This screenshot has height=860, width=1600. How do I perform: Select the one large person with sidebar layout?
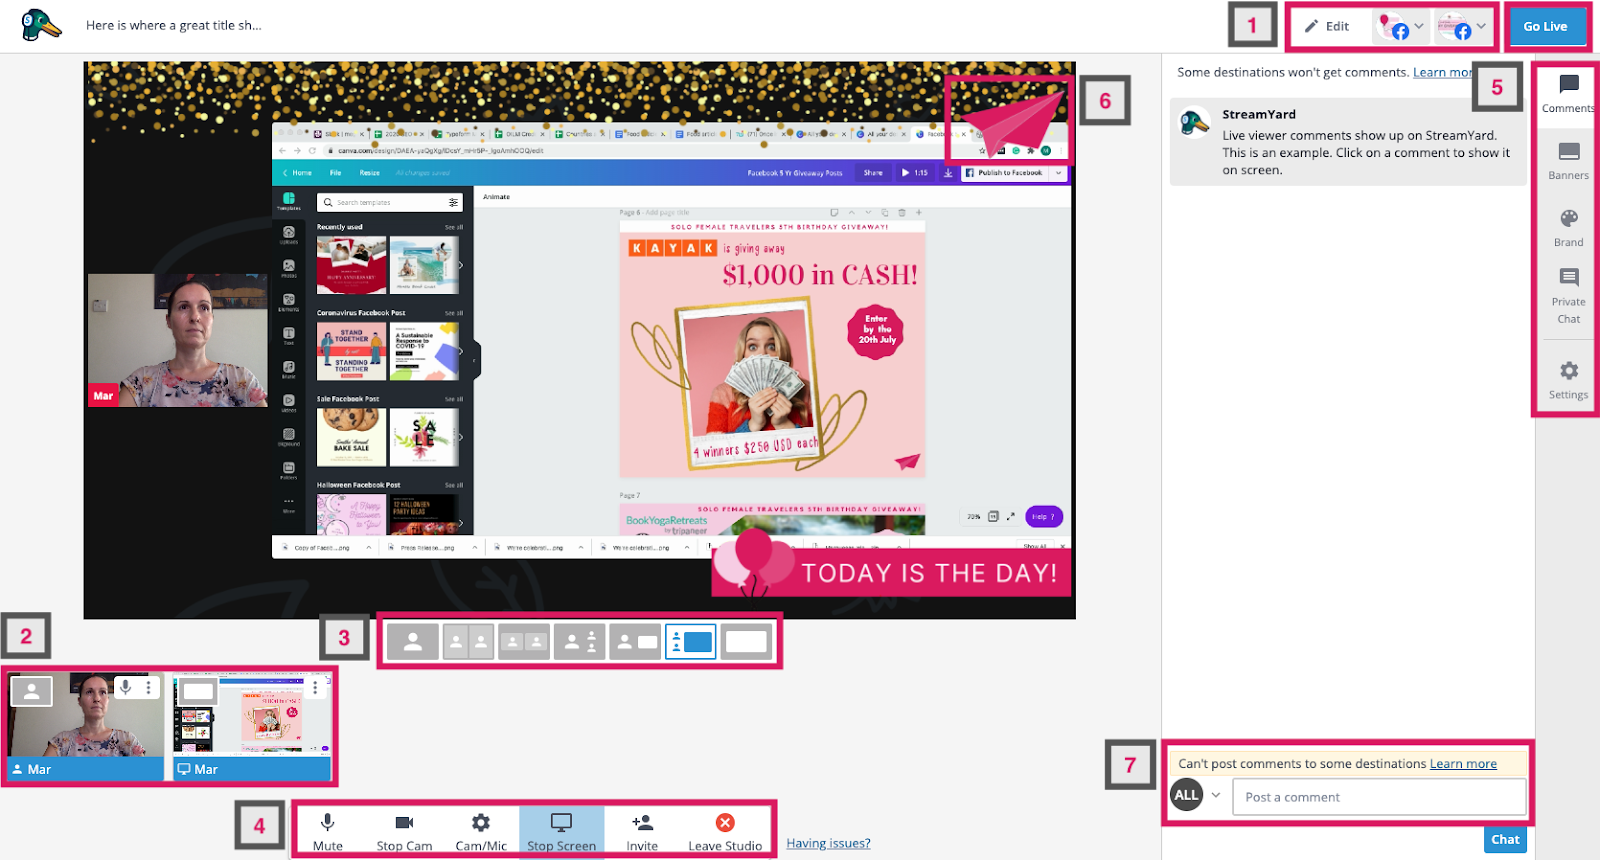pos(580,642)
